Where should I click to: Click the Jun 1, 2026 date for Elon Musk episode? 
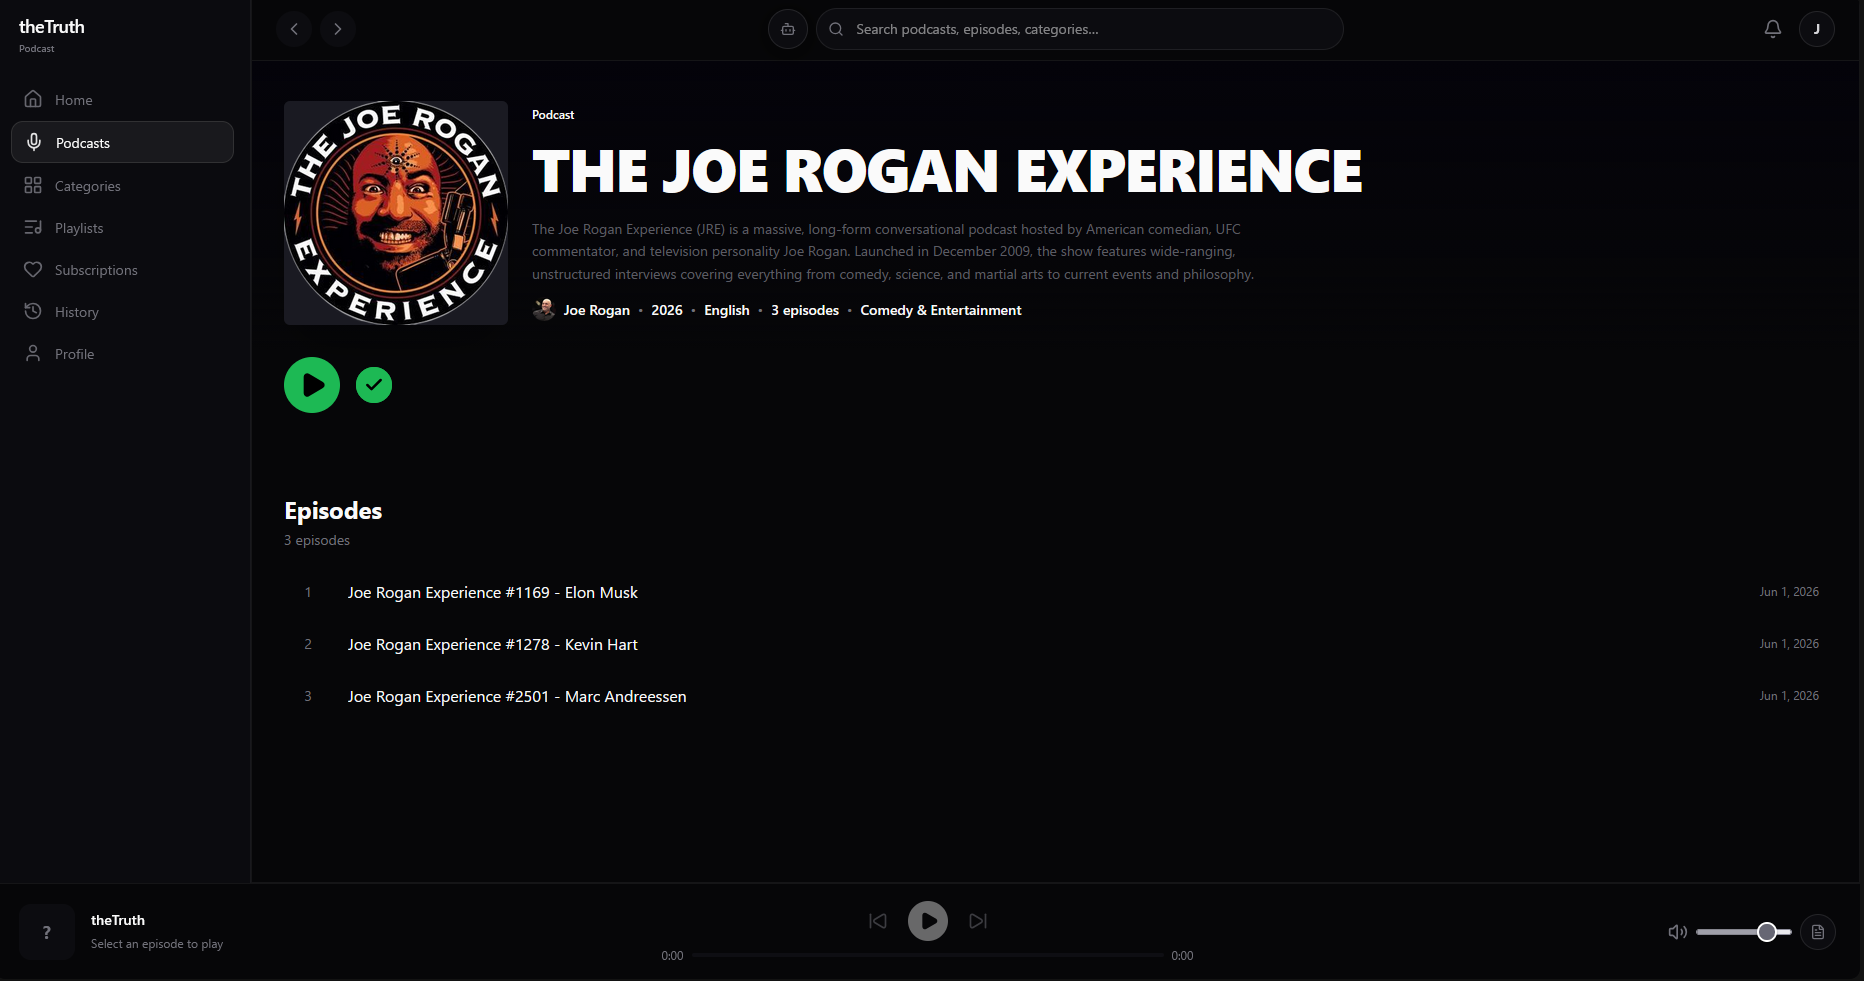(1789, 592)
